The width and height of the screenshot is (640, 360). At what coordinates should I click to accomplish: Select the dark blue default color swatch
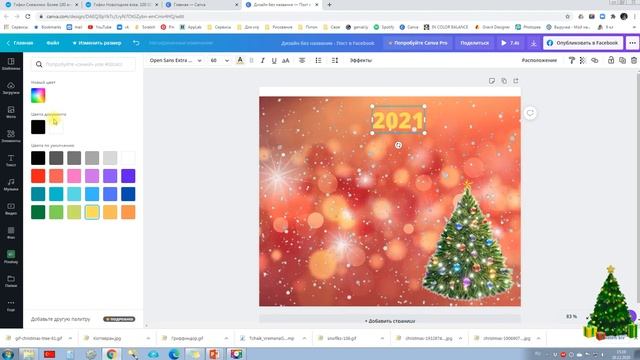click(x=128, y=194)
